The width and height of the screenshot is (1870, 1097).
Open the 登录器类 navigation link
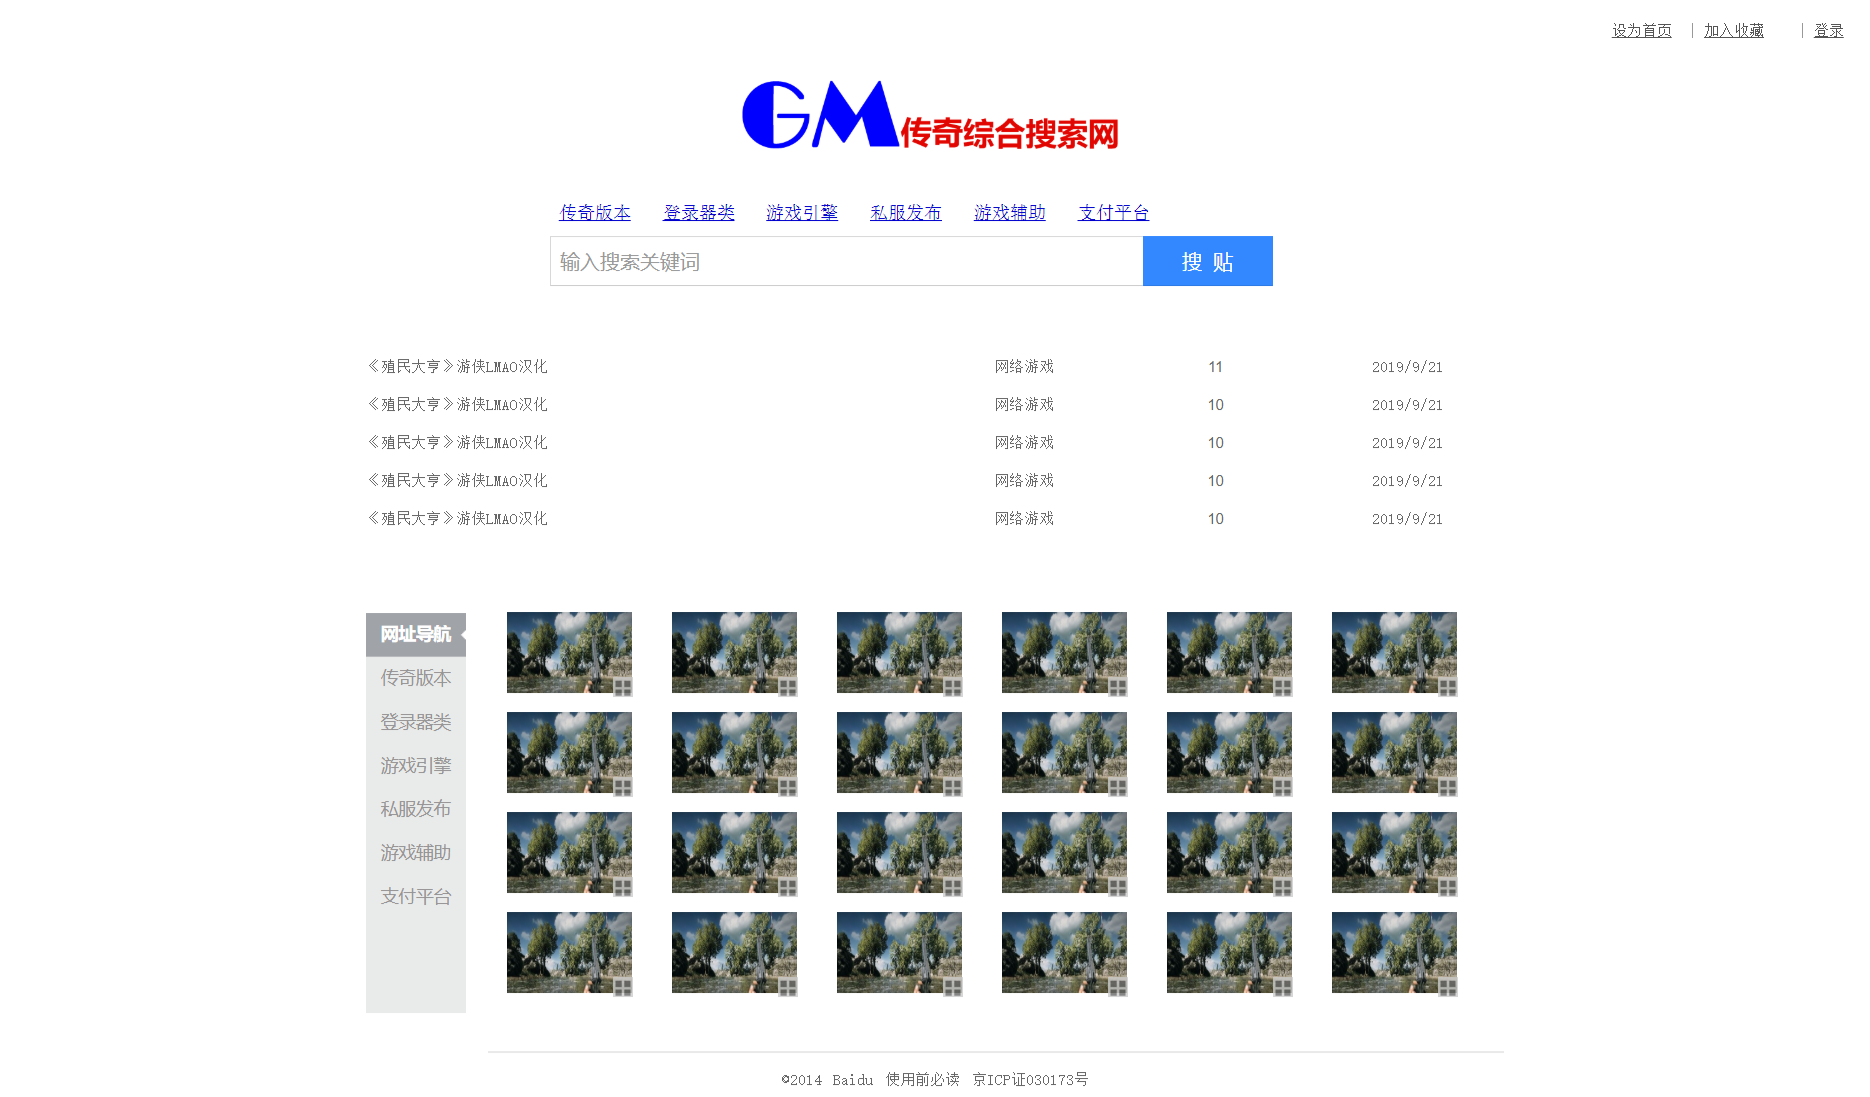(698, 212)
